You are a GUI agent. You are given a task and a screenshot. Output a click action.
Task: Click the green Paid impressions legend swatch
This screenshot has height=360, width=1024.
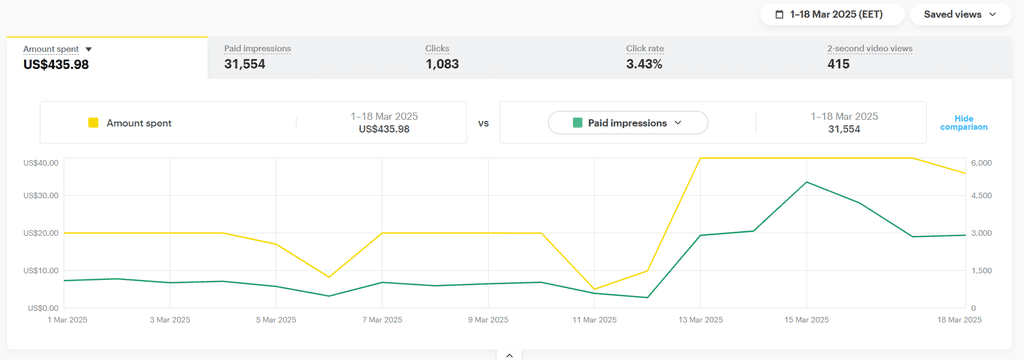[x=577, y=122]
